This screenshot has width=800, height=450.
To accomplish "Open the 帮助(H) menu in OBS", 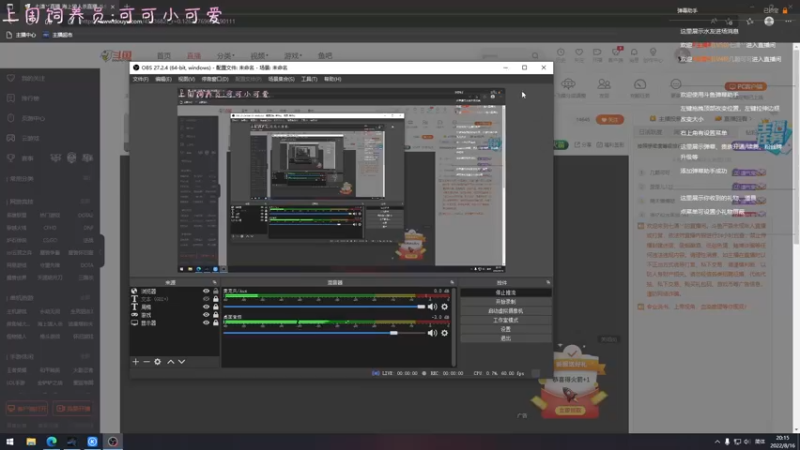I will tap(332, 79).
